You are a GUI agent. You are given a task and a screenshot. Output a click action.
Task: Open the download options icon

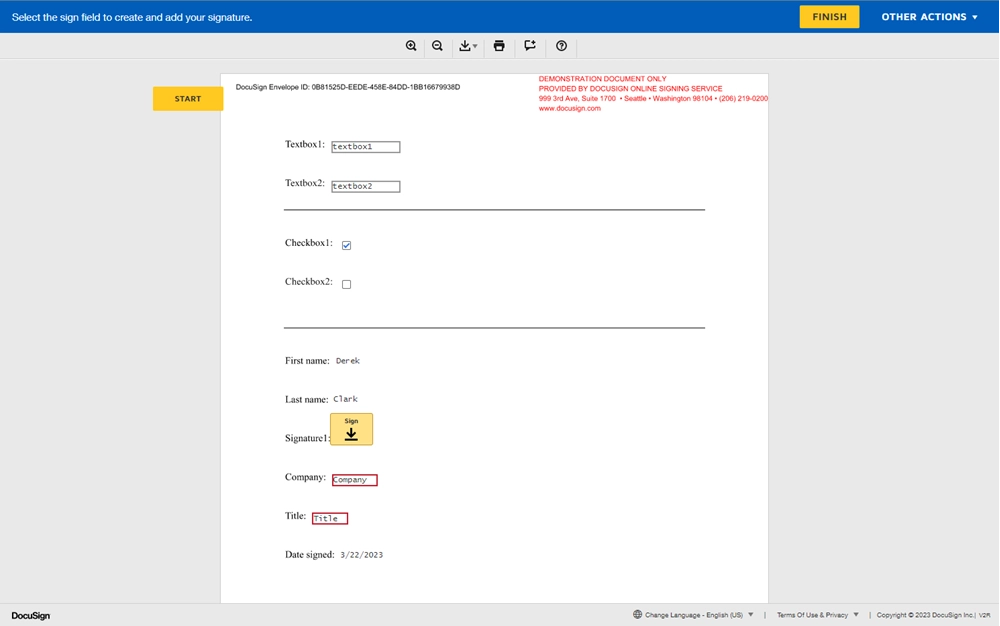467,46
